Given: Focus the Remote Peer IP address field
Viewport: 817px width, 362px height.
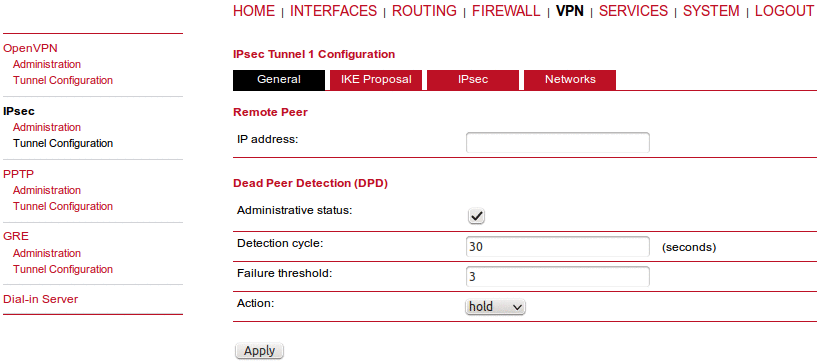Looking at the screenshot, I should coord(558,142).
